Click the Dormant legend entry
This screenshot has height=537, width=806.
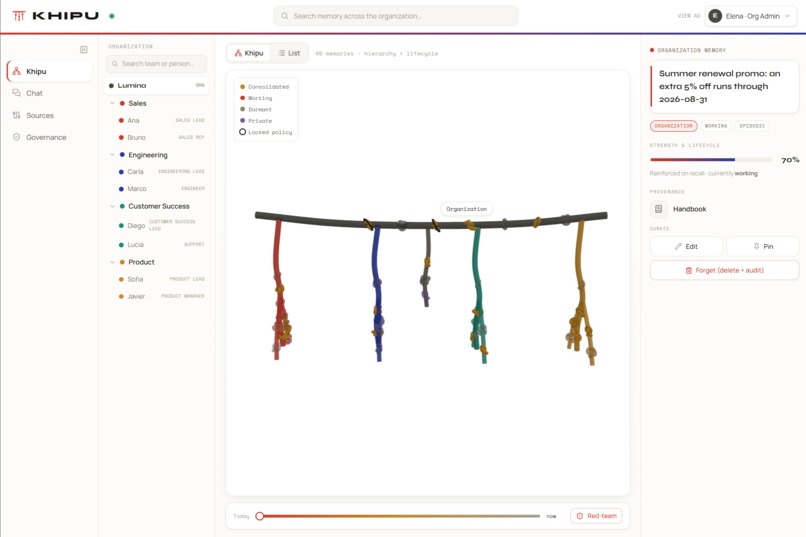click(256, 109)
